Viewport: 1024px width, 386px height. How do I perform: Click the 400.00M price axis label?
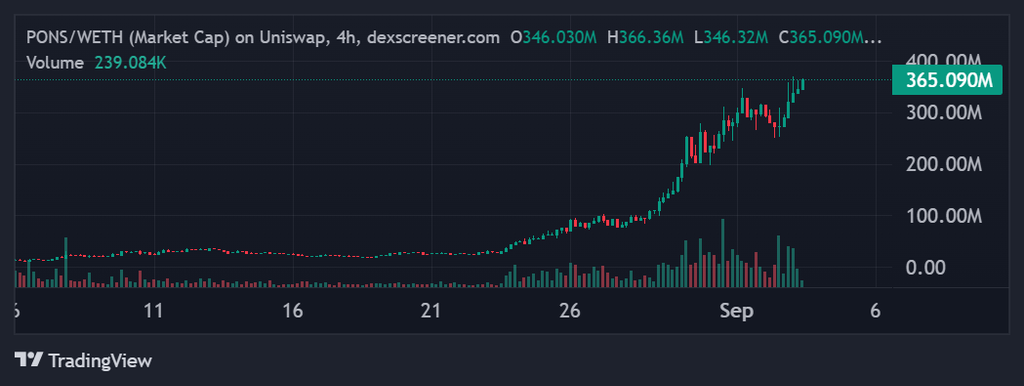[x=944, y=60]
